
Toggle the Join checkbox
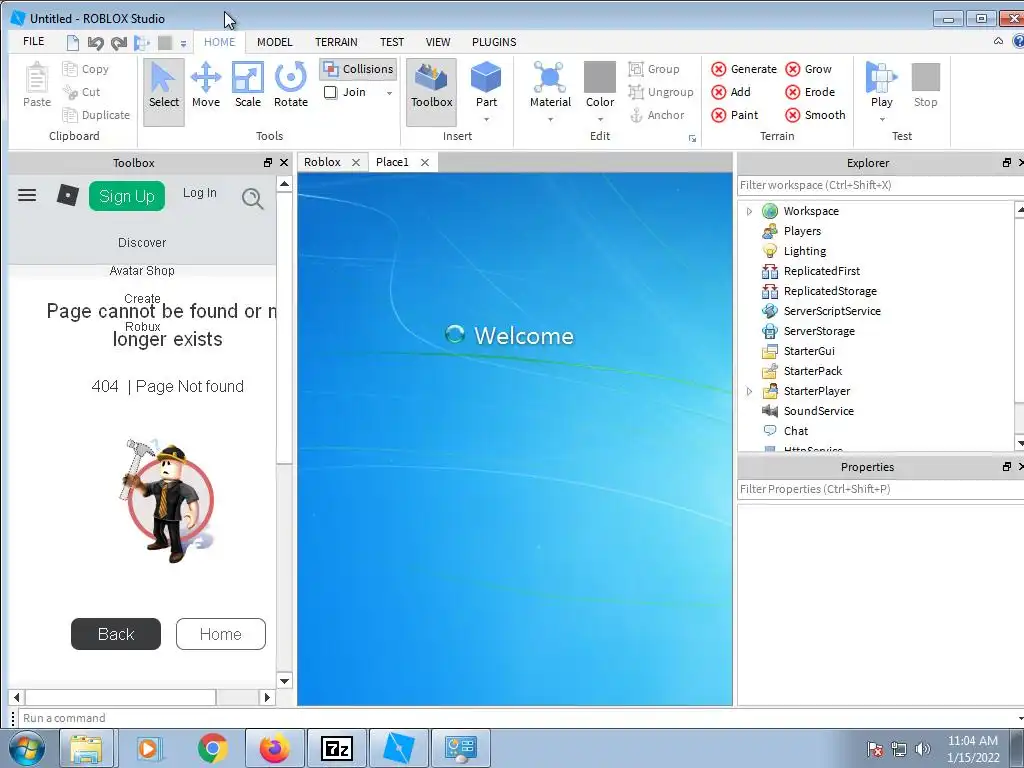tap(330, 92)
